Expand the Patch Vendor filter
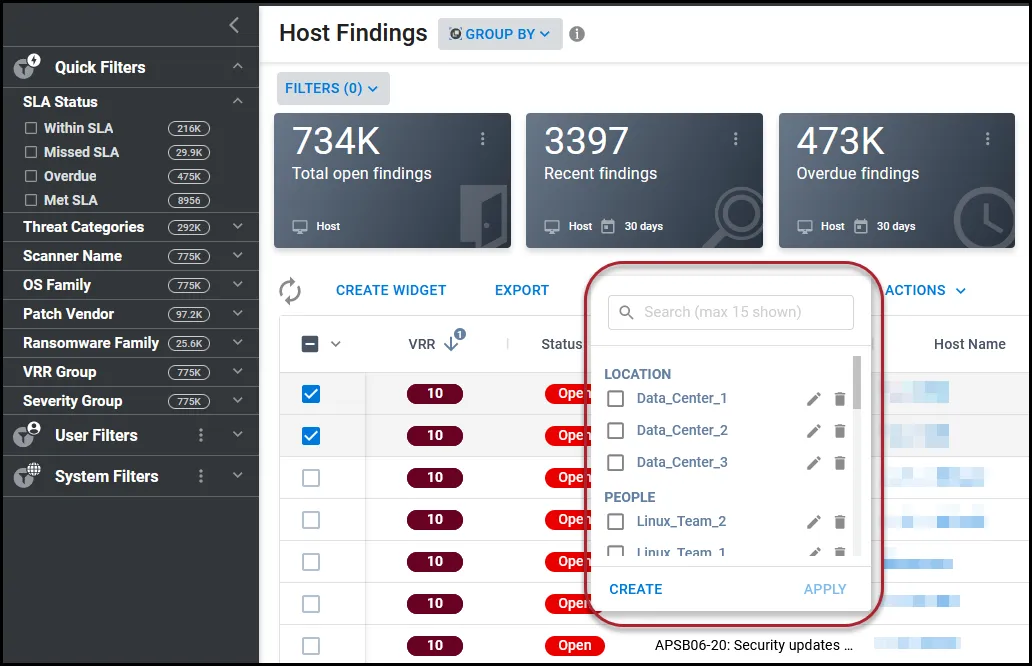The width and height of the screenshot is (1032, 666). [x=238, y=313]
